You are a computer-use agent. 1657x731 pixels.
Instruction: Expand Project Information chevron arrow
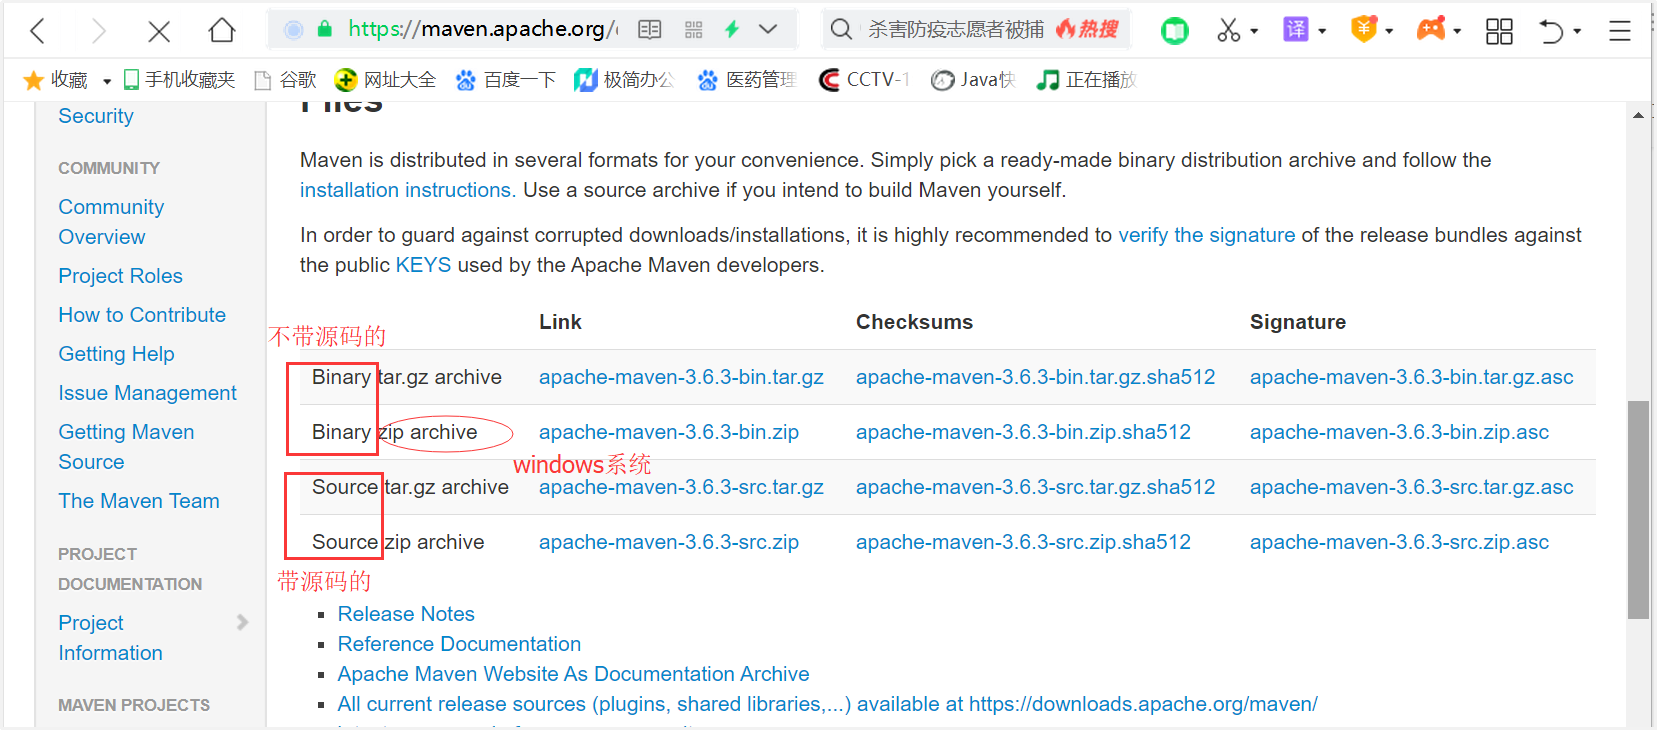[242, 622]
